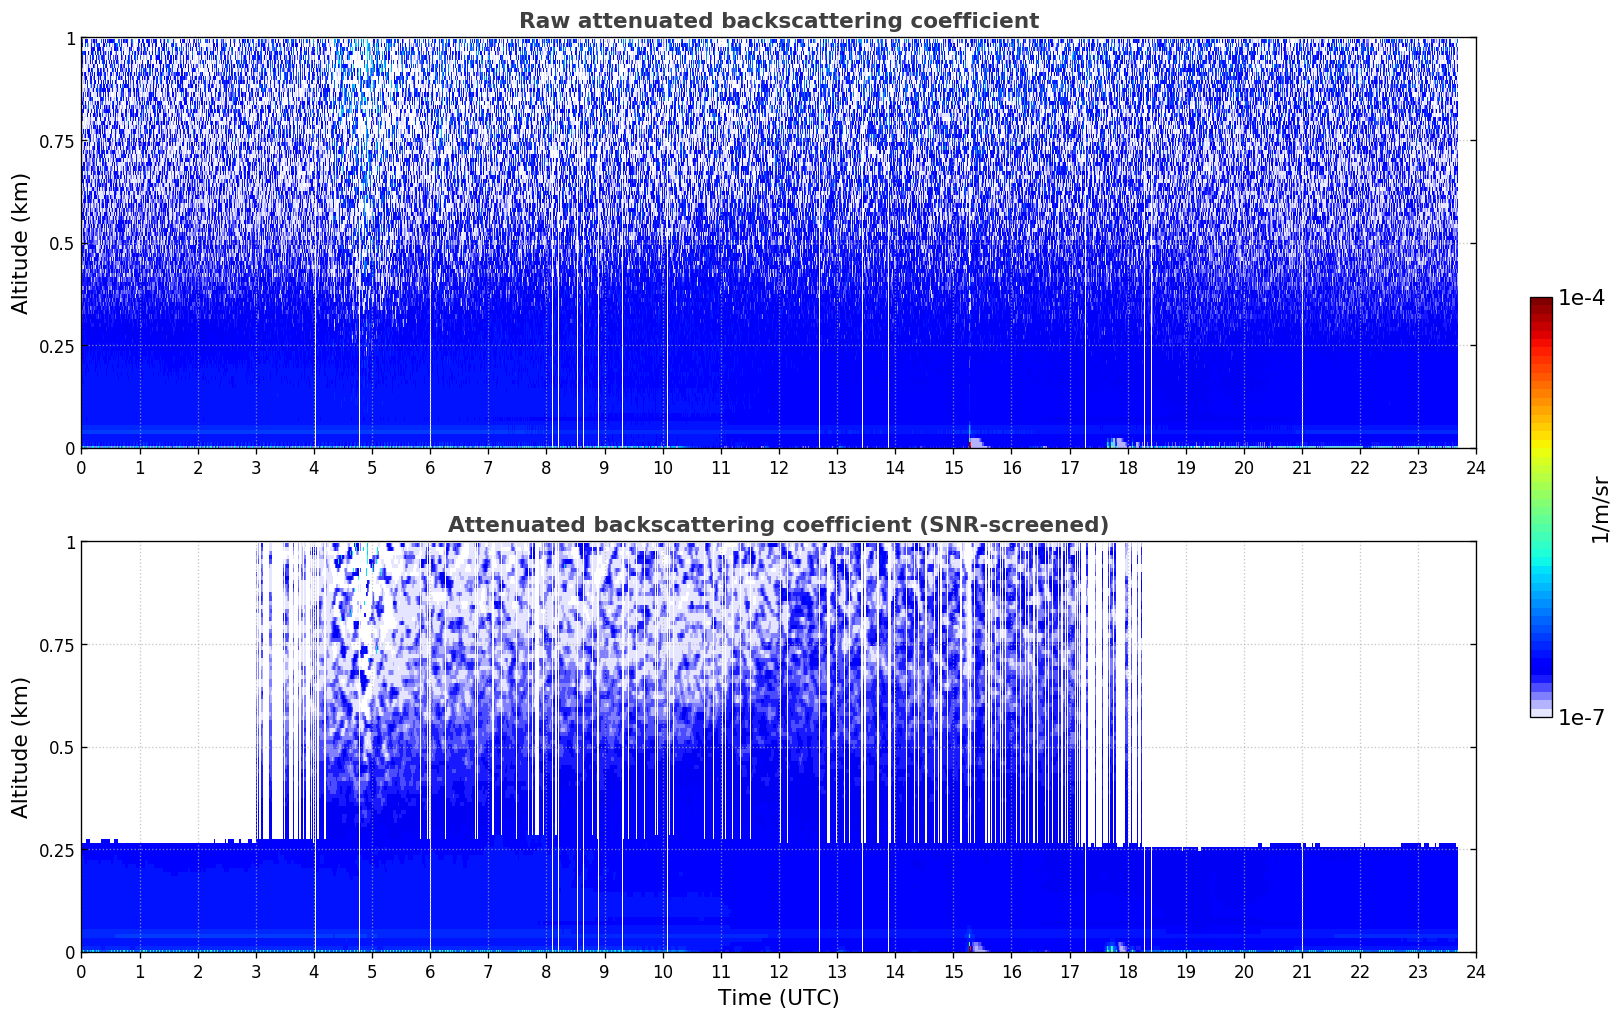The image size is (1621, 1020).
Task: Click the "Raw attenuated backscattering coefficient" plot title
Action: coord(778,21)
